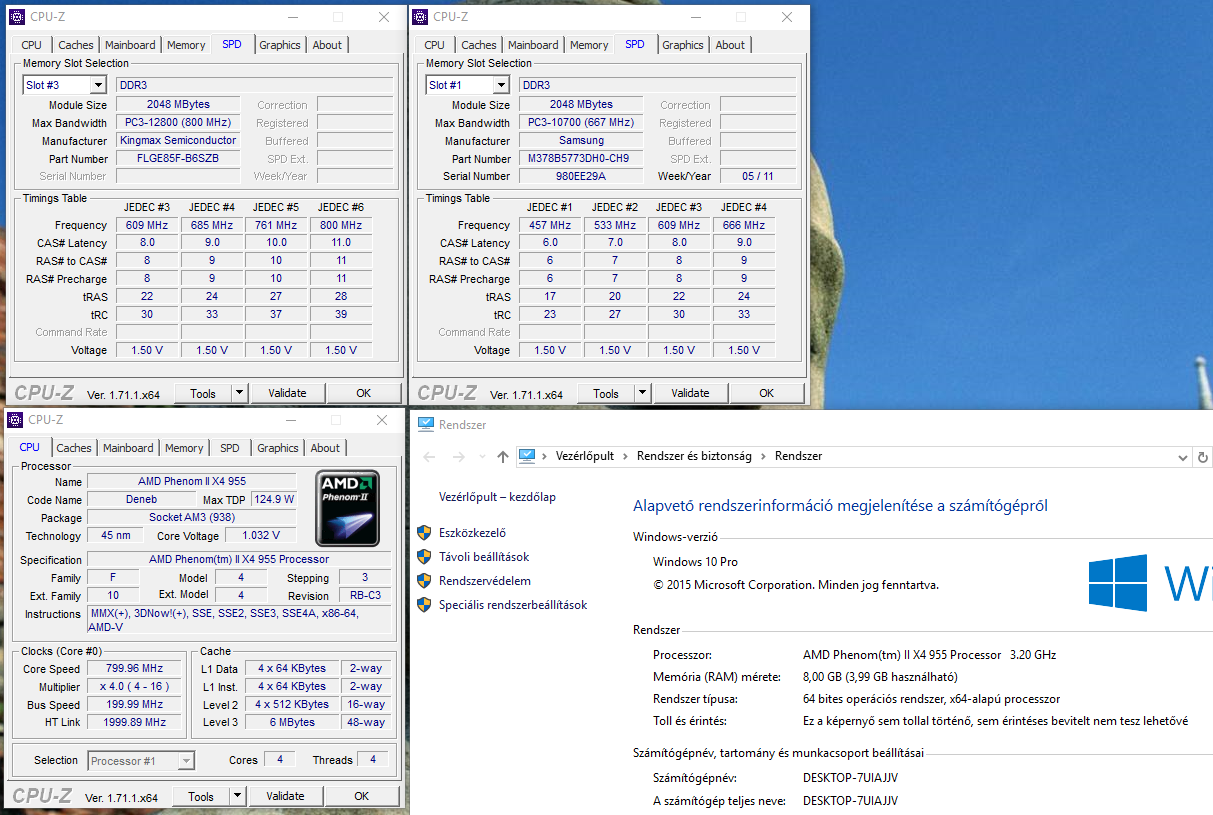Click Rendszer és biztonság in breadcrumb
The image size is (1213, 815).
[x=694, y=456]
